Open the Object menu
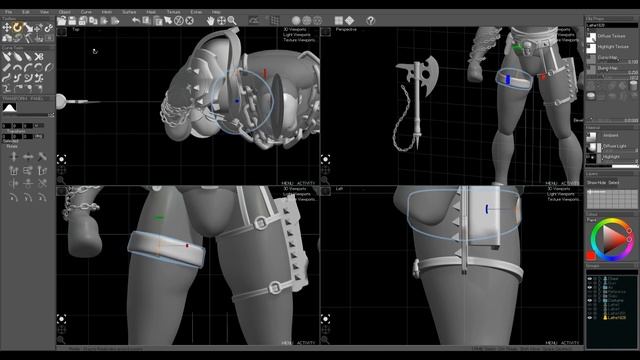The image size is (640, 360). 64,12
